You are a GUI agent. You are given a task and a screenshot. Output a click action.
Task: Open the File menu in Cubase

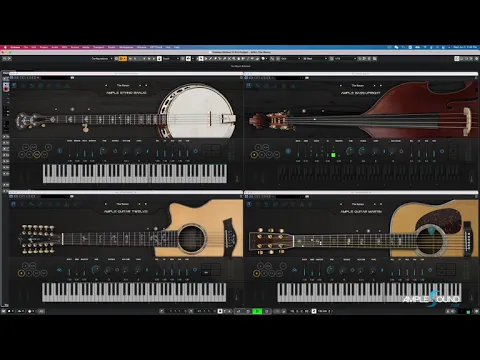(x=26, y=47)
